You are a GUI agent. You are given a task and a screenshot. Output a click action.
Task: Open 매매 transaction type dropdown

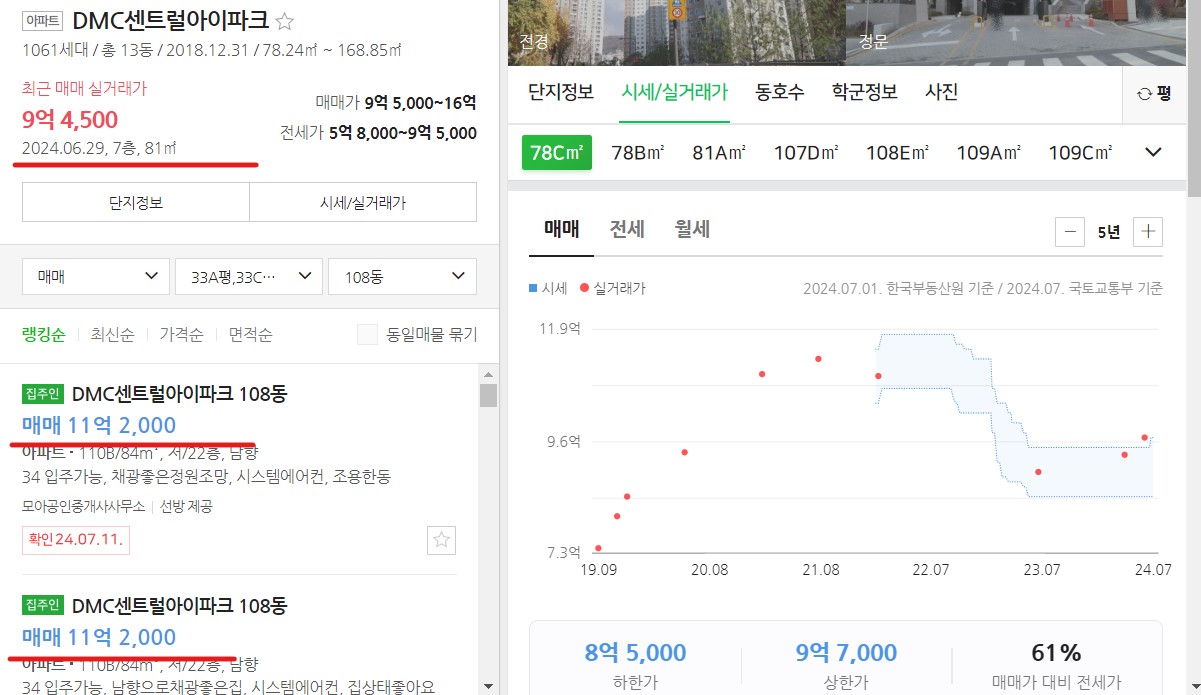tap(96, 276)
